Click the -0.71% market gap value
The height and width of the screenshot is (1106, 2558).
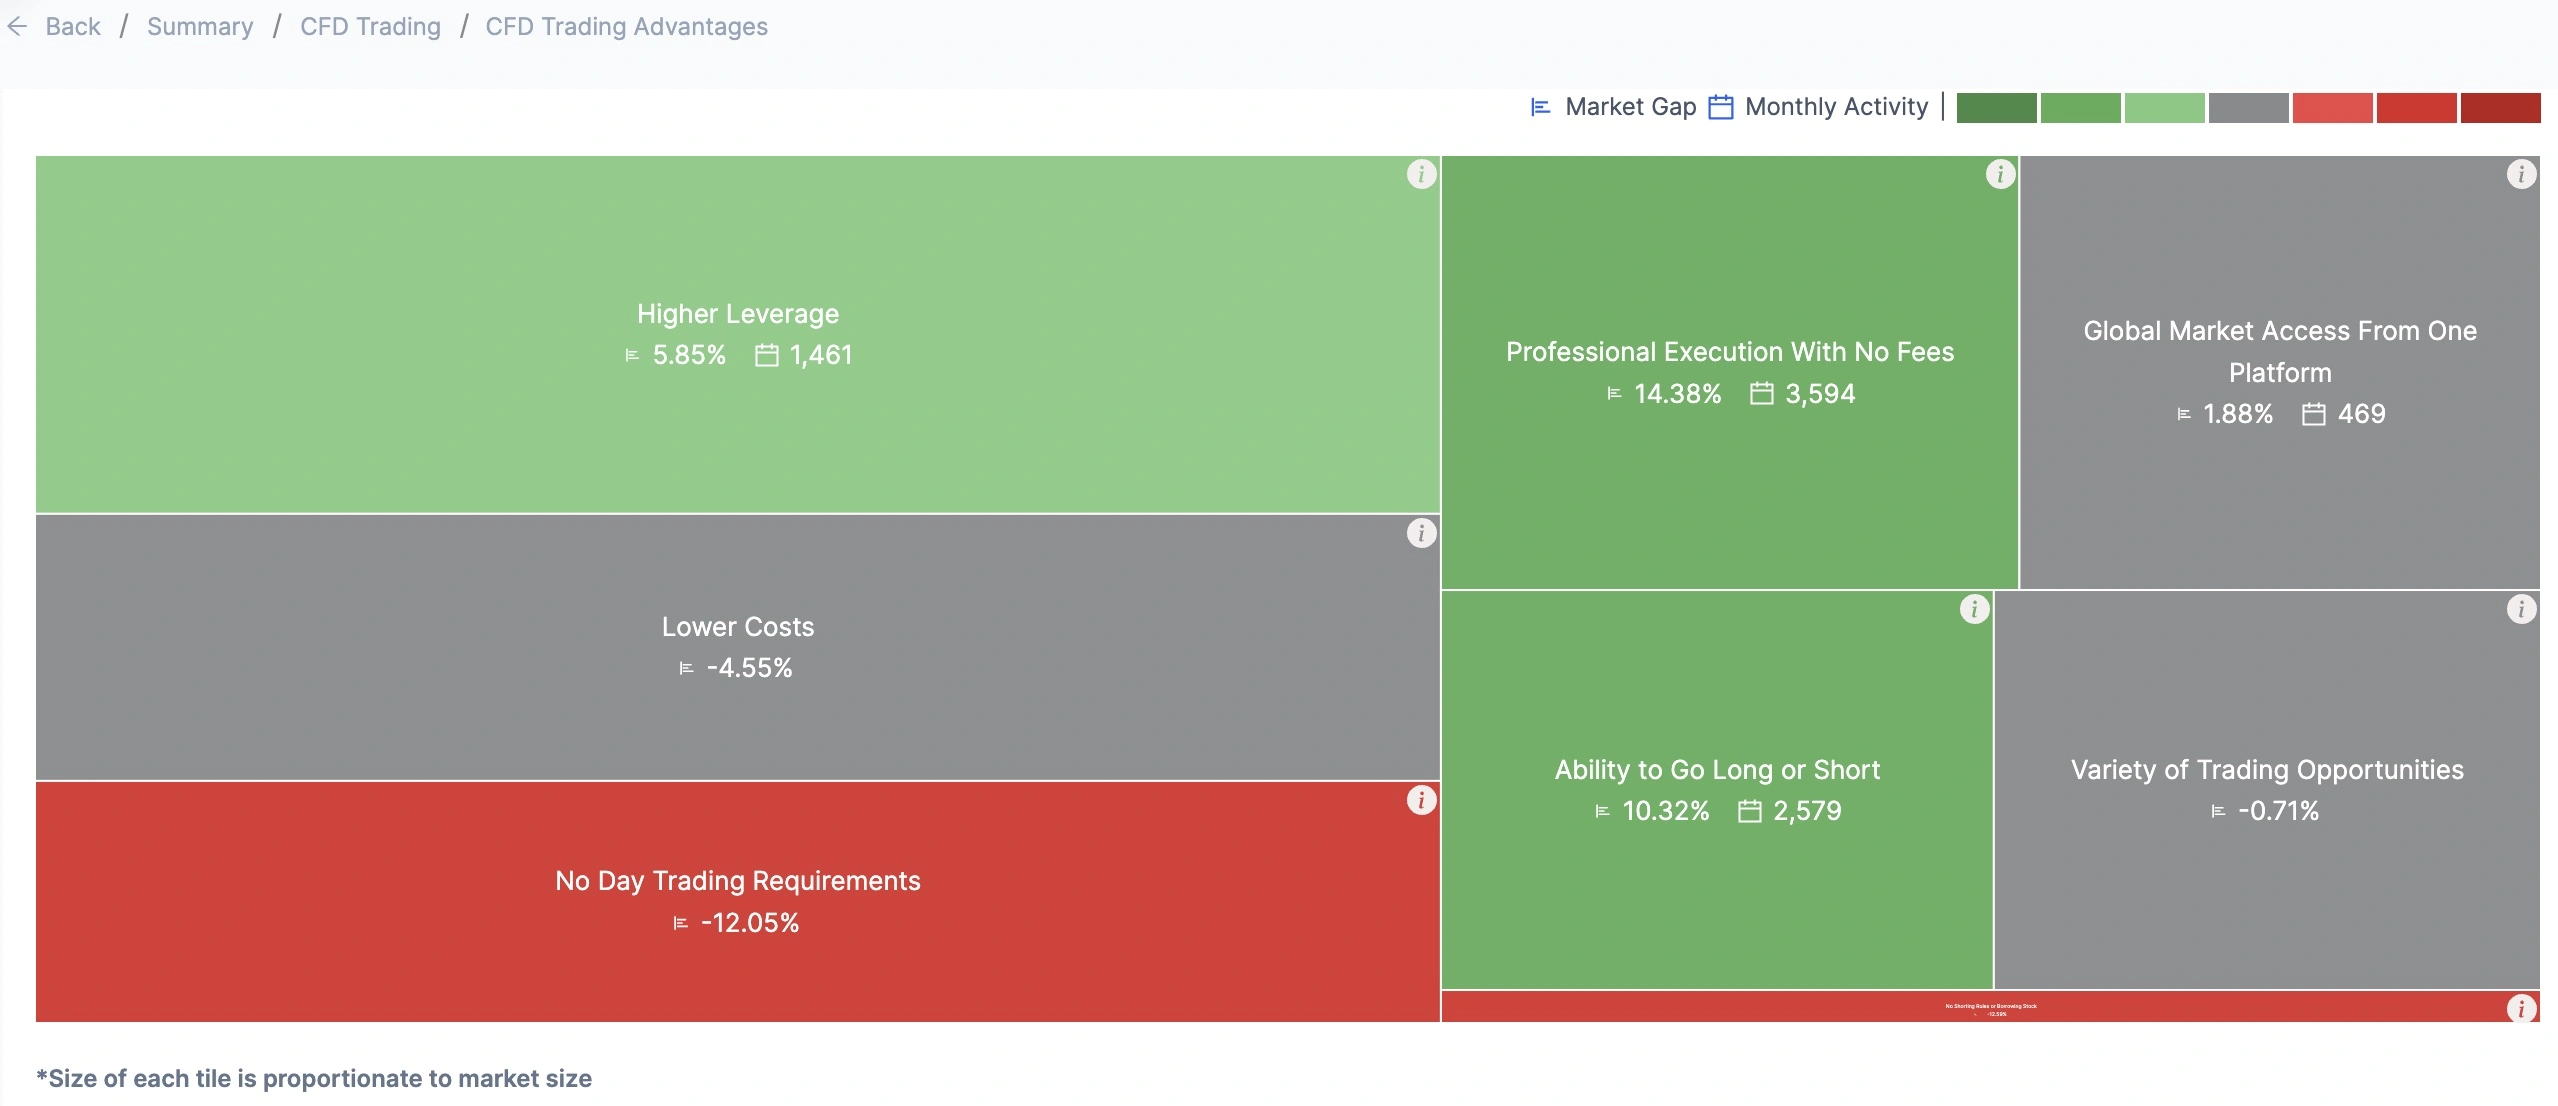coord(2278,811)
